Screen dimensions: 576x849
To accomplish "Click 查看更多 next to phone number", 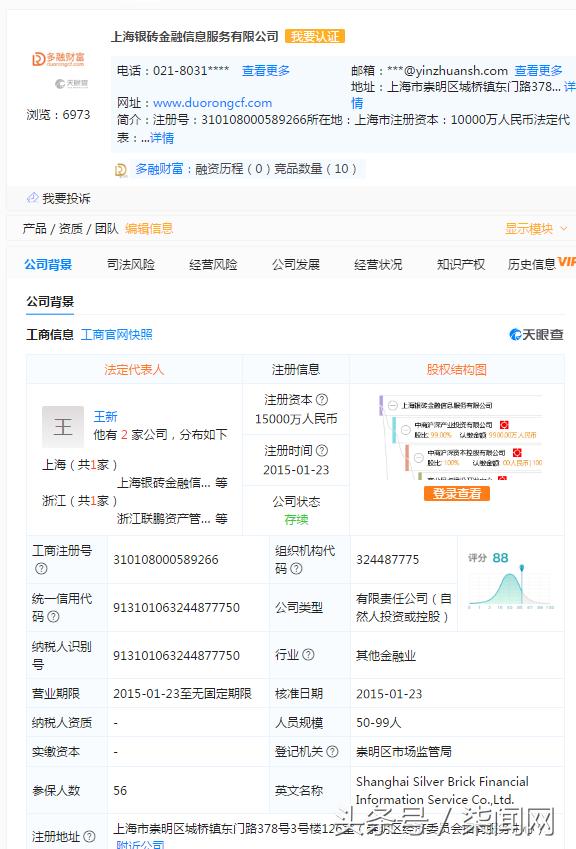I will point(266,70).
